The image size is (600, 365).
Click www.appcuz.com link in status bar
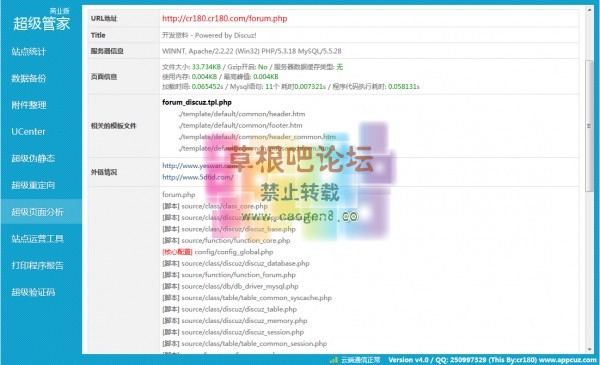pos(567,360)
